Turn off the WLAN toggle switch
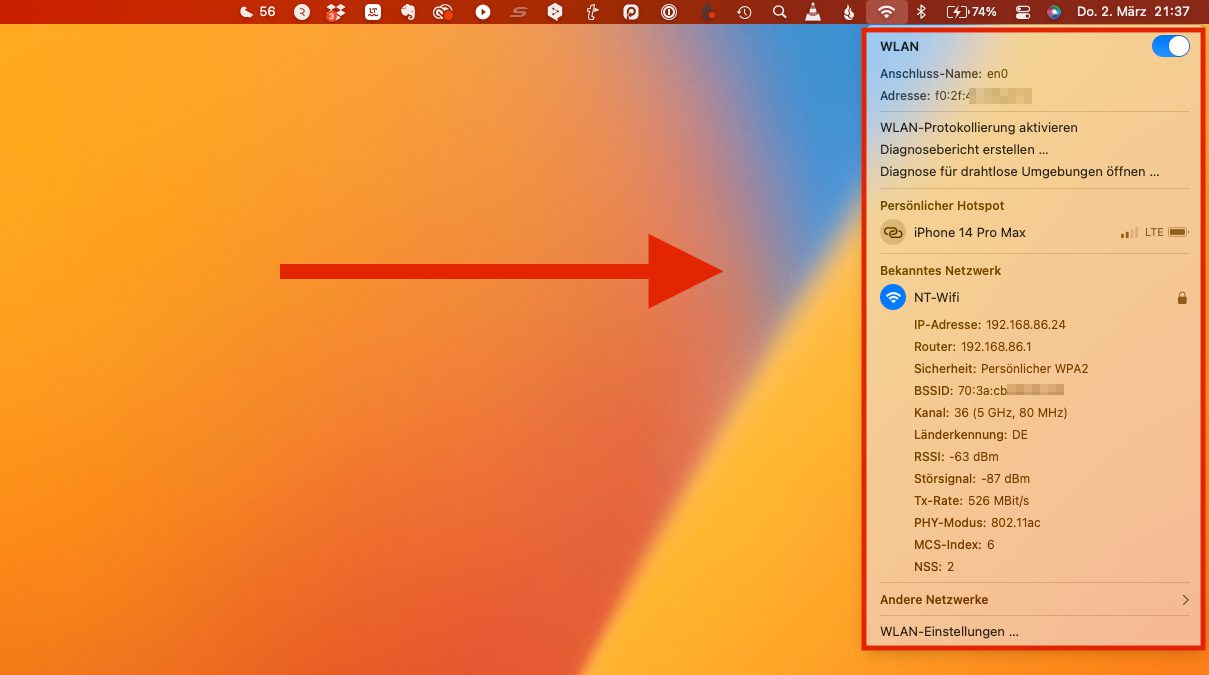The width and height of the screenshot is (1209, 675). tap(1170, 46)
